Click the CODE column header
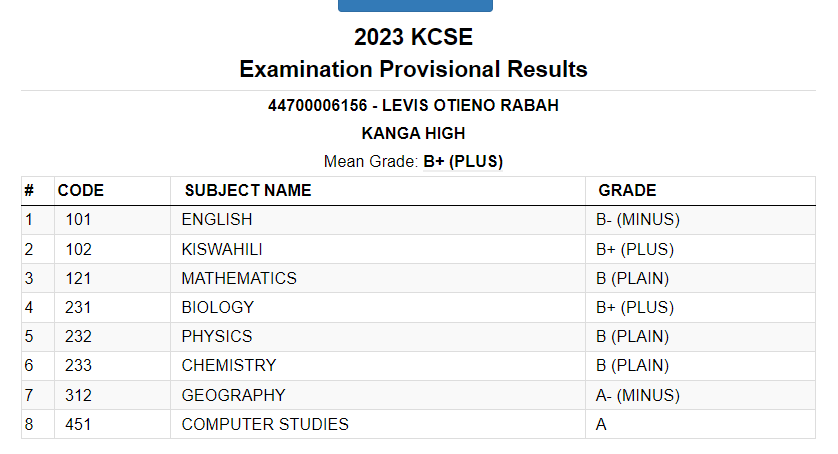Image resolution: width=838 pixels, height=454 pixels. pos(81,190)
